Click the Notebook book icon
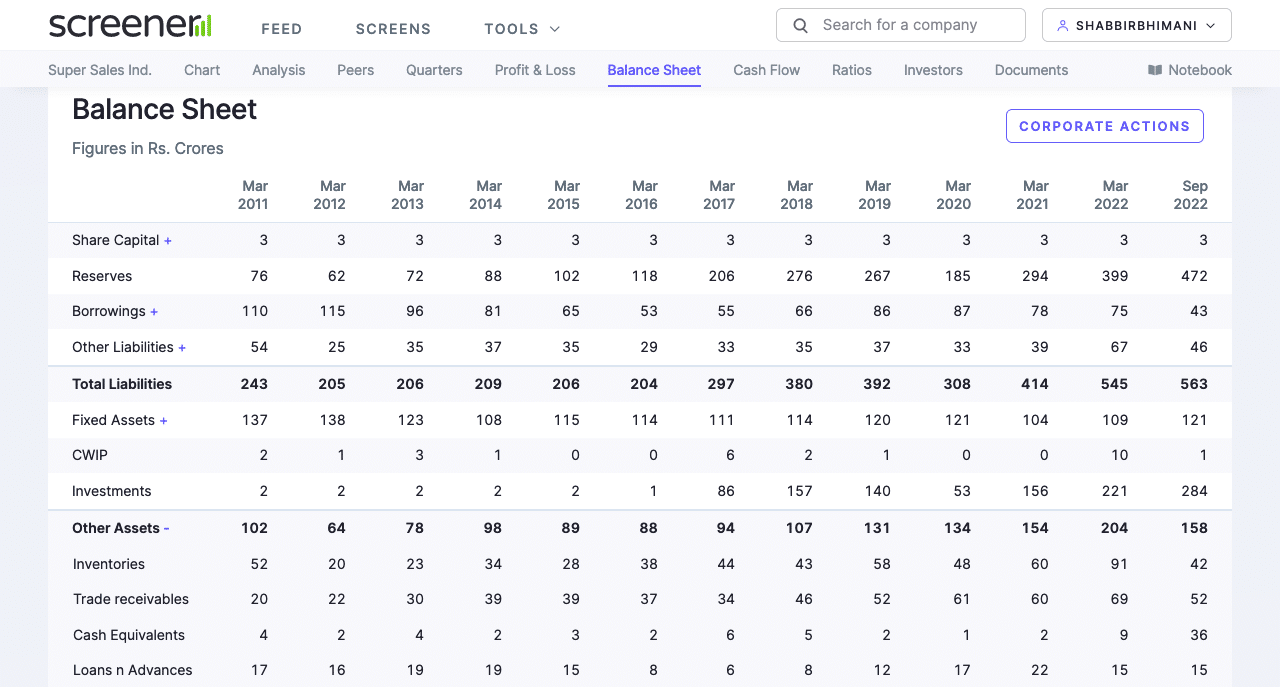The image size is (1280, 687). [x=1155, y=70]
